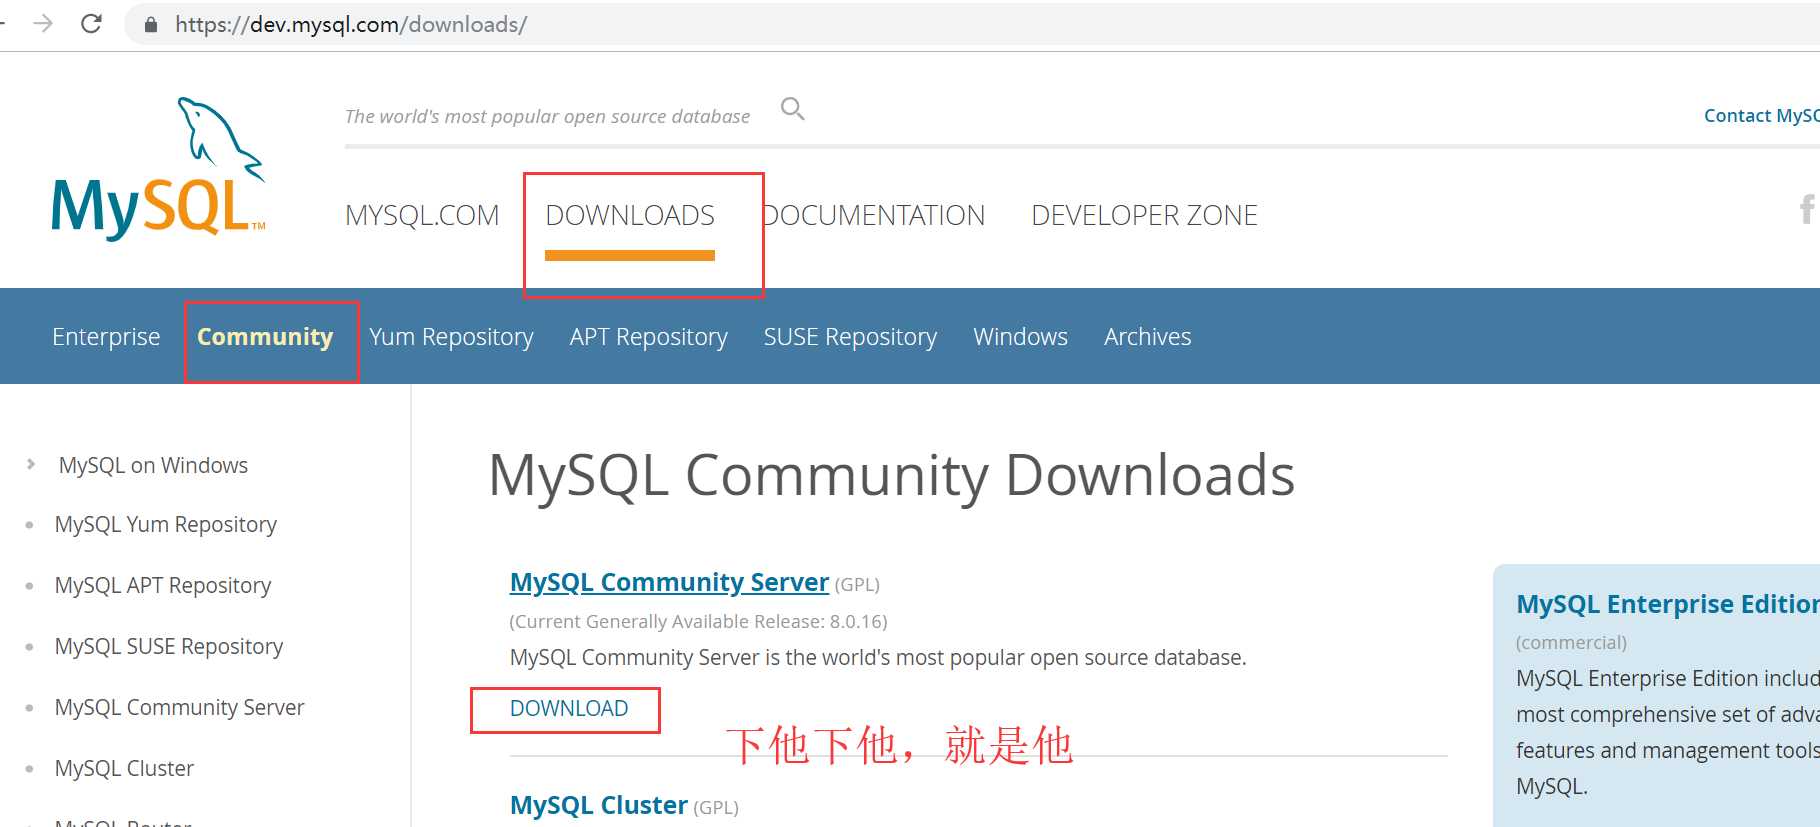Switch to Community tab

pos(265,337)
